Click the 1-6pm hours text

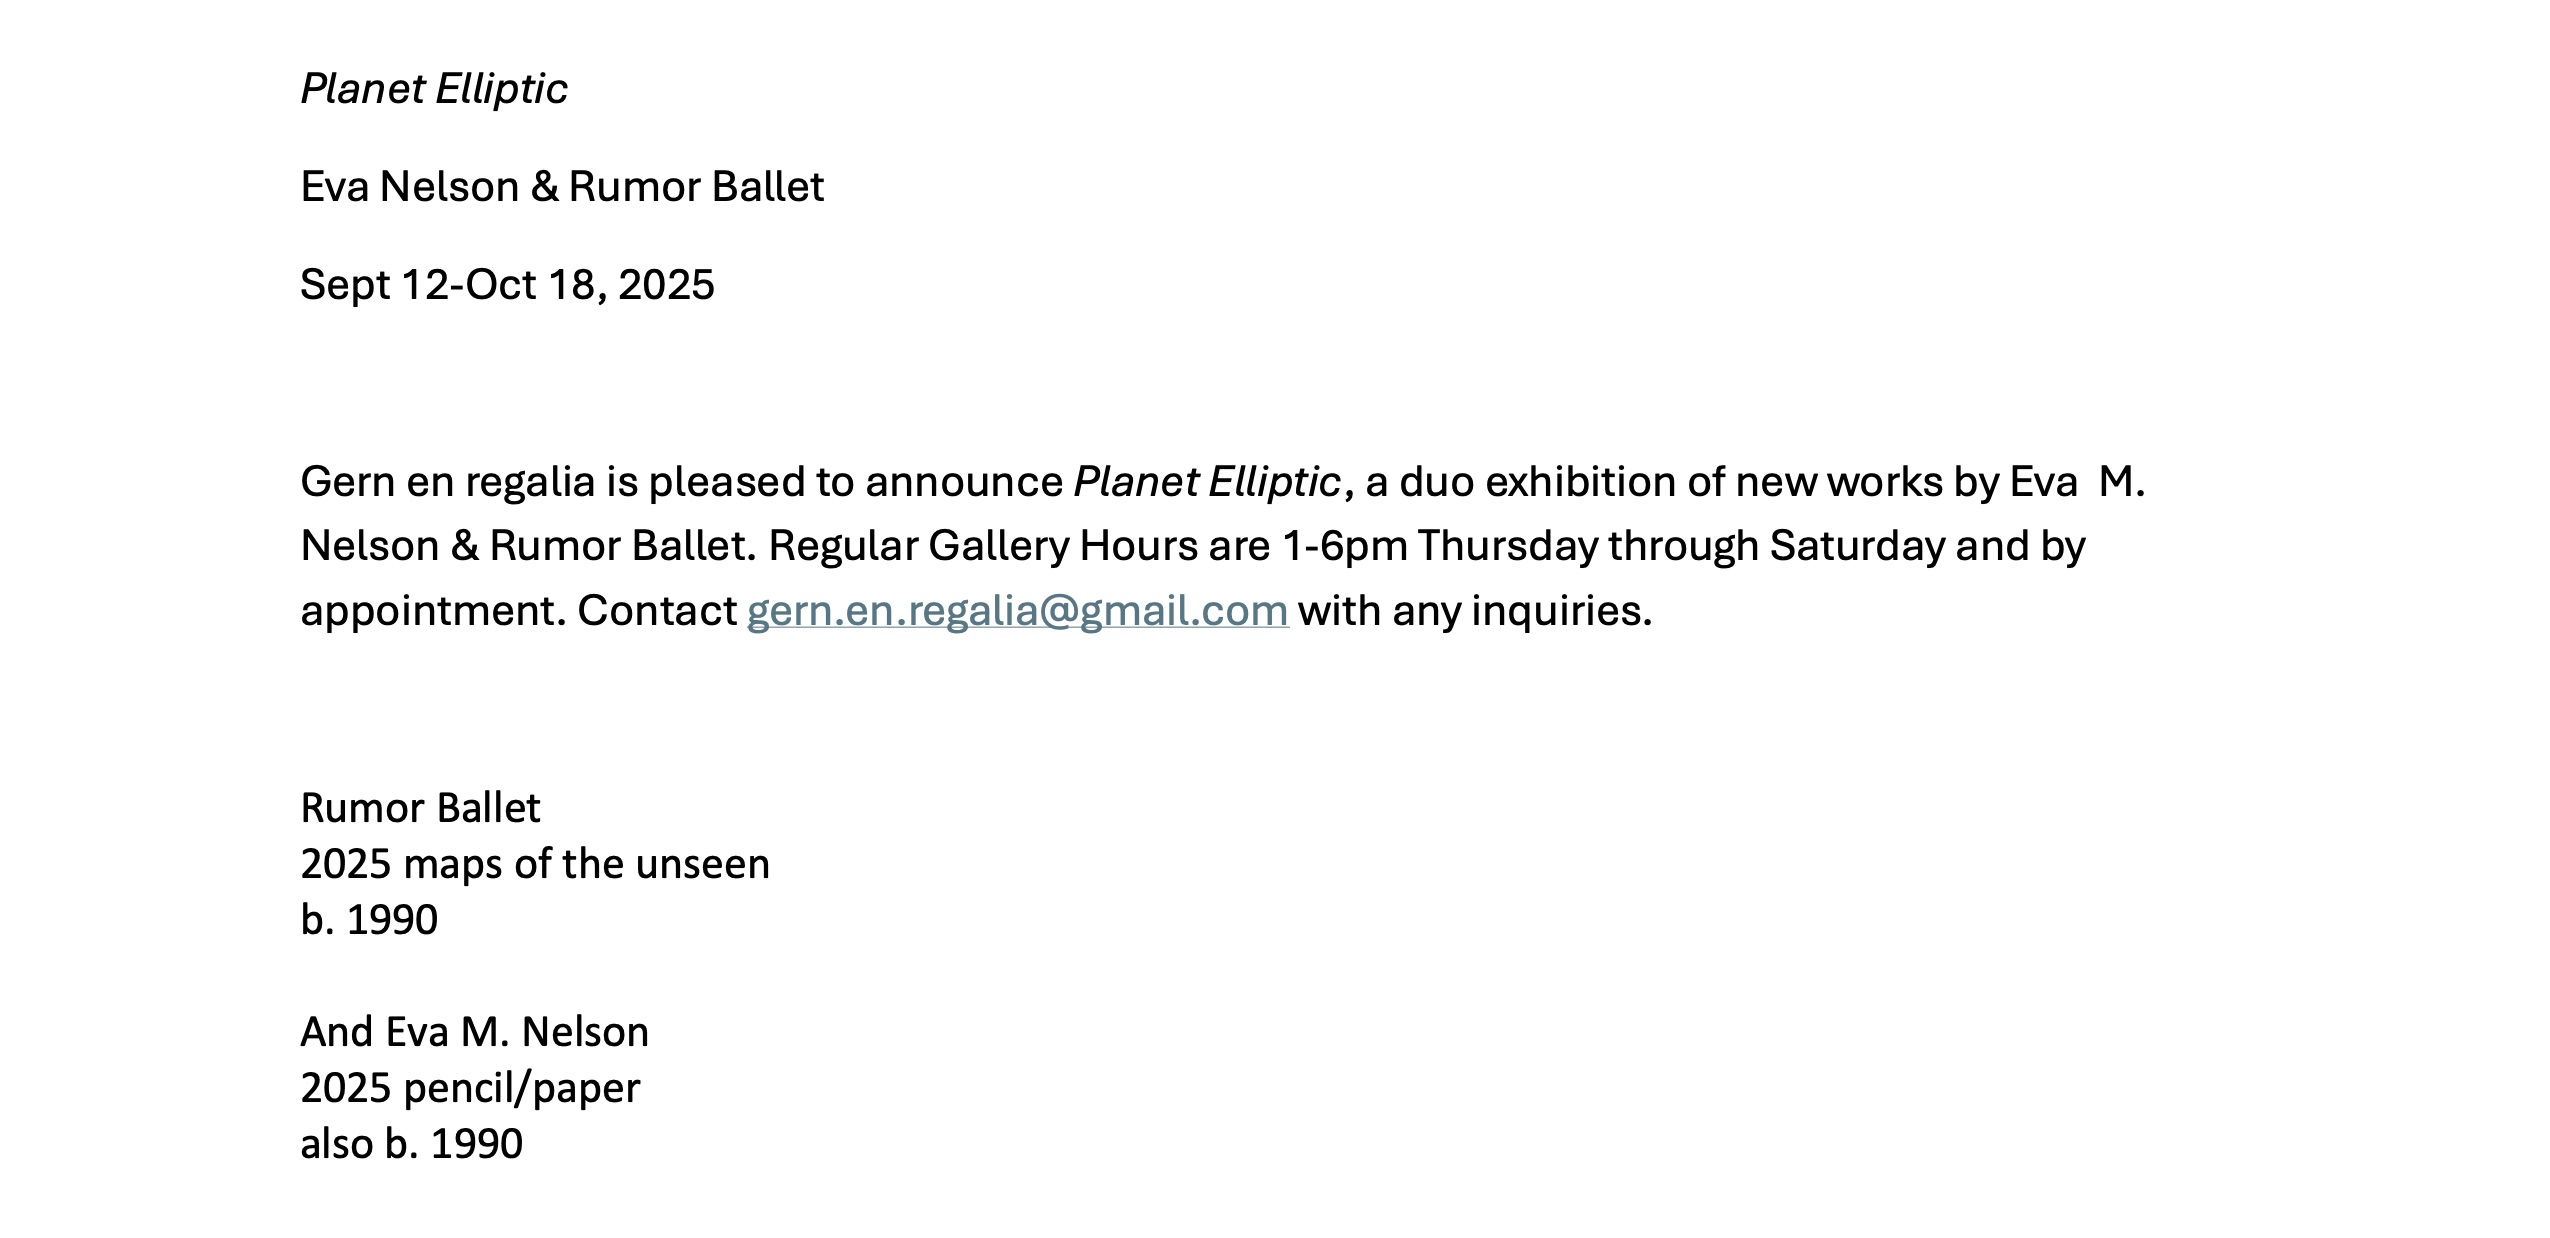[1344, 546]
